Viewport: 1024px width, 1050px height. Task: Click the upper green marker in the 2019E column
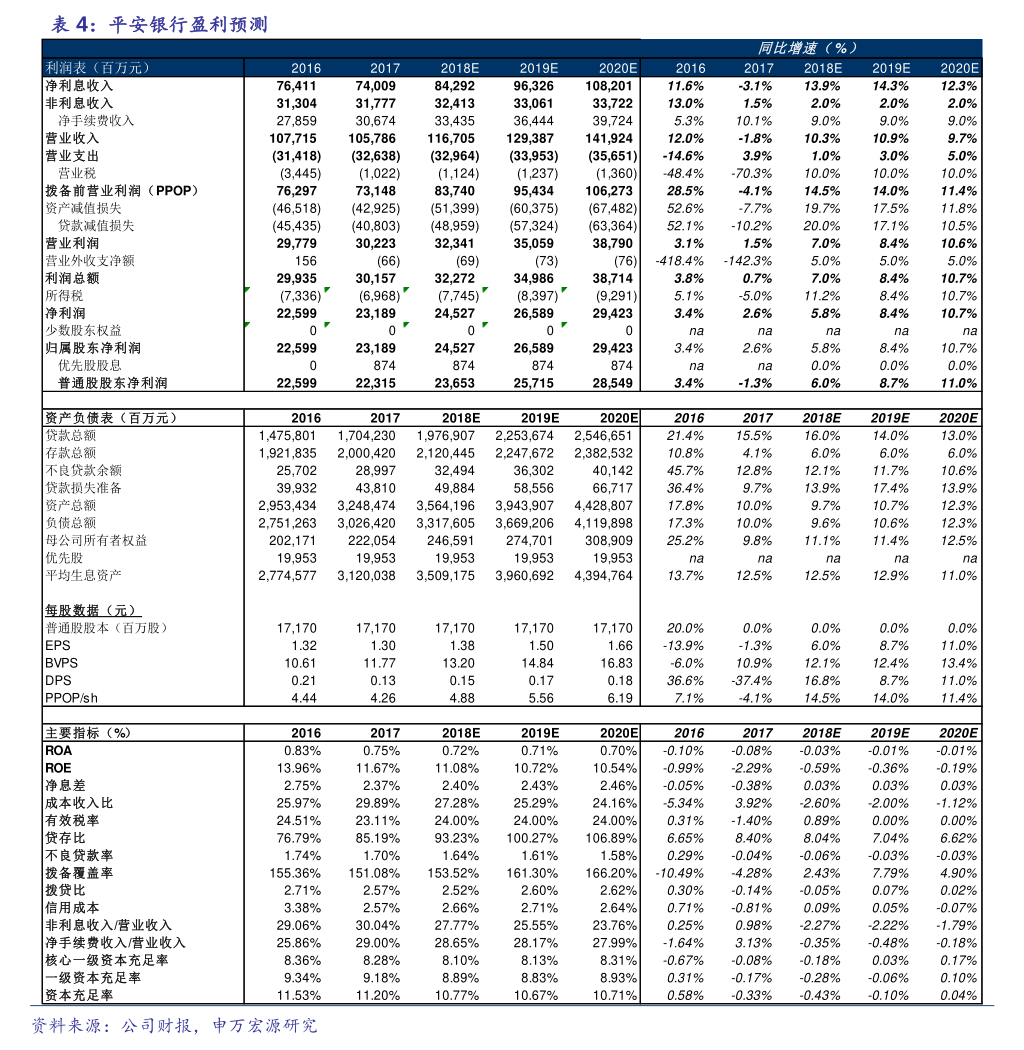[485, 290]
